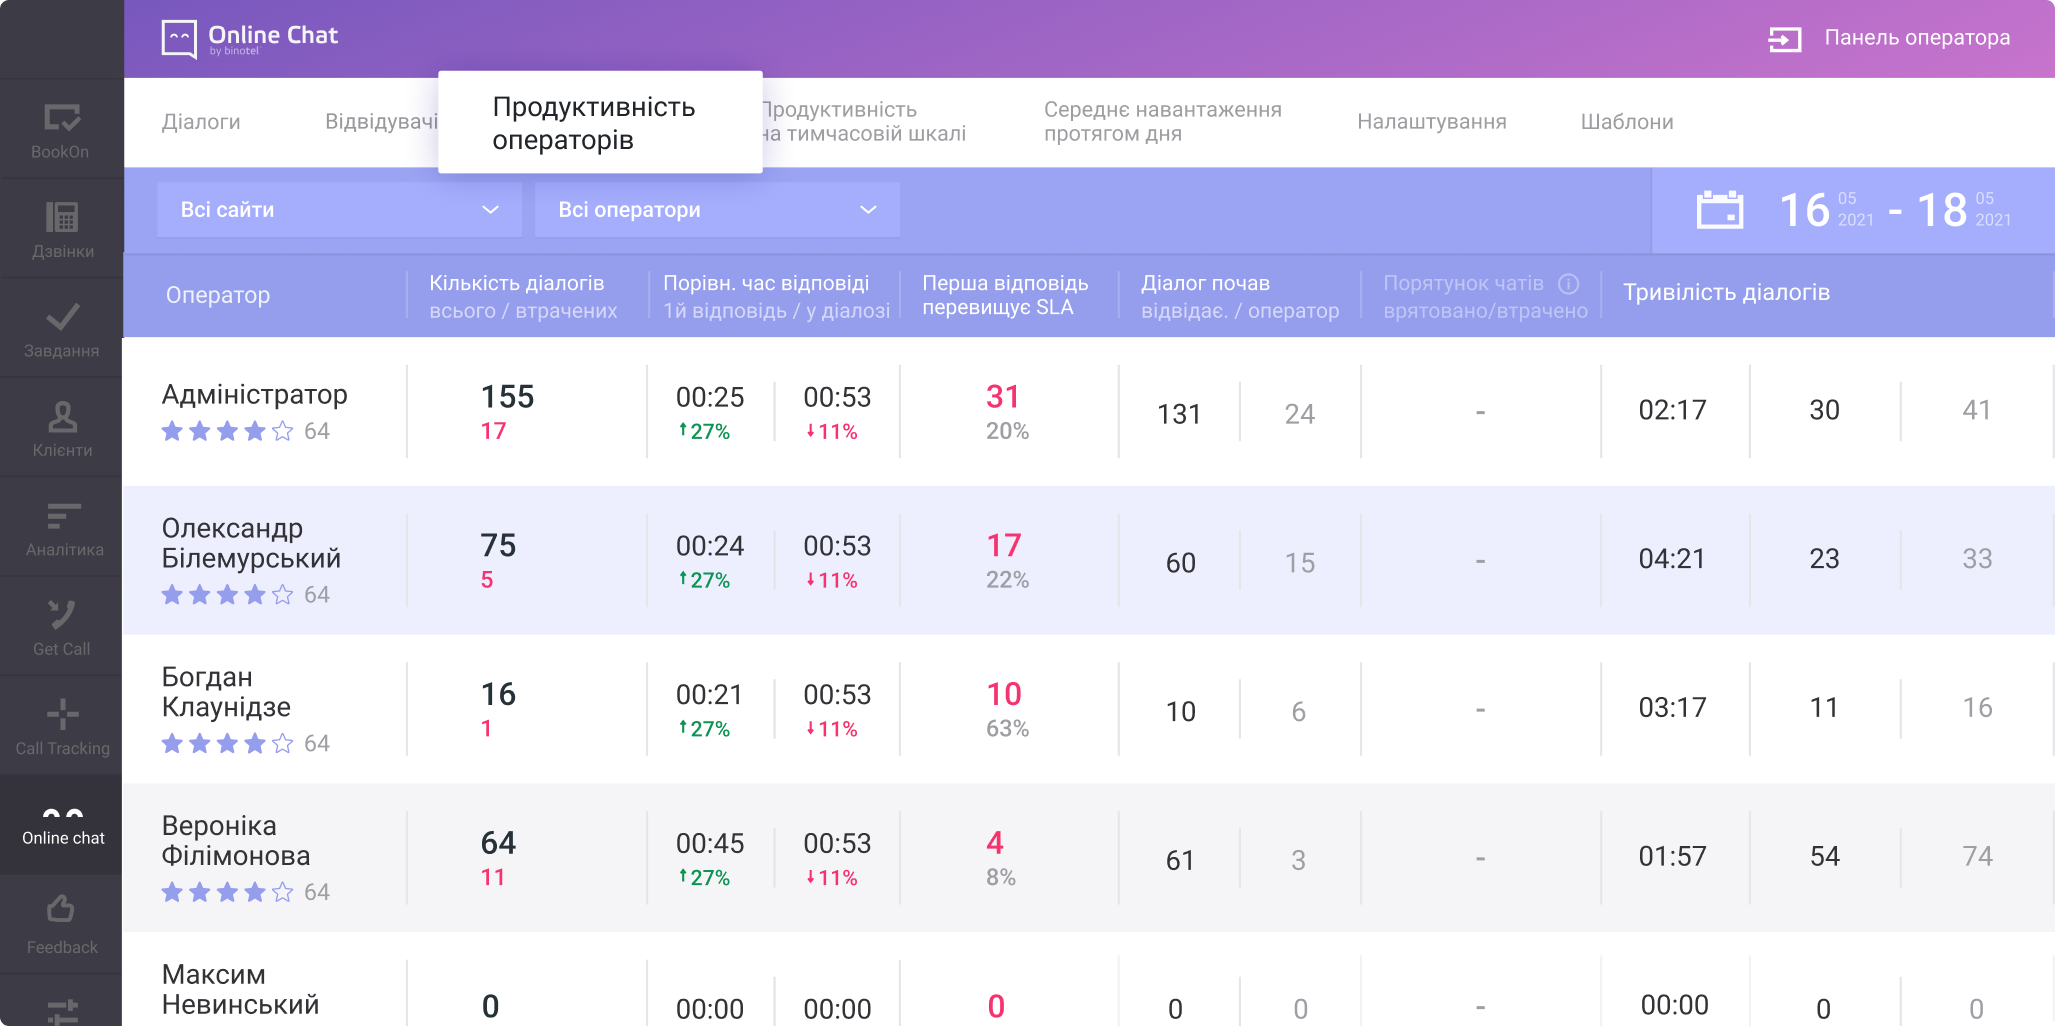Click operator Олександр Білемурський
The height and width of the screenshot is (1026, 2055).
(x=251, y=543)
